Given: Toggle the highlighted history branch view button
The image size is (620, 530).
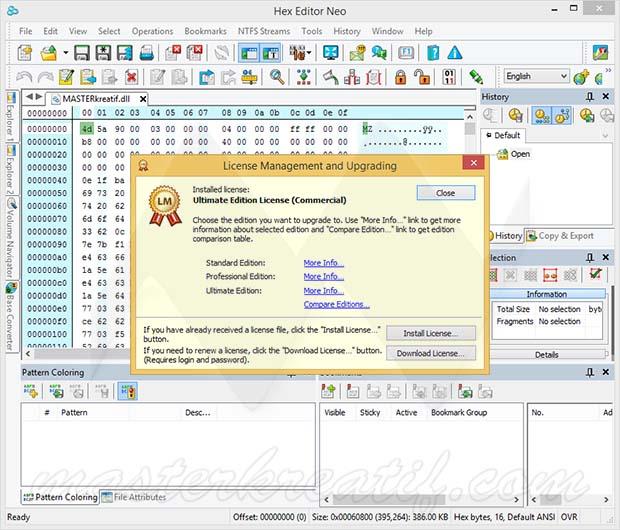Looking at the screenshot, I should pyautogui.click(x=562, y=115).
